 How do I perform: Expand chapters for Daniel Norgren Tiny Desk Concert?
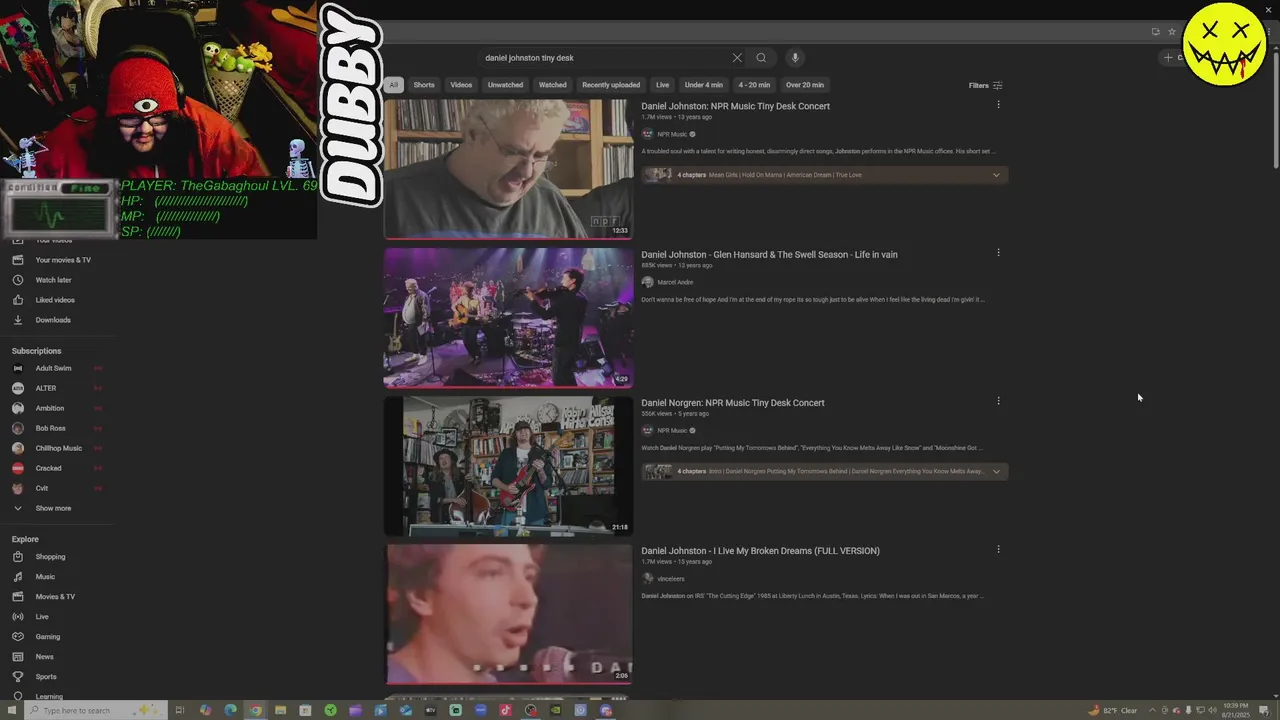996,471
